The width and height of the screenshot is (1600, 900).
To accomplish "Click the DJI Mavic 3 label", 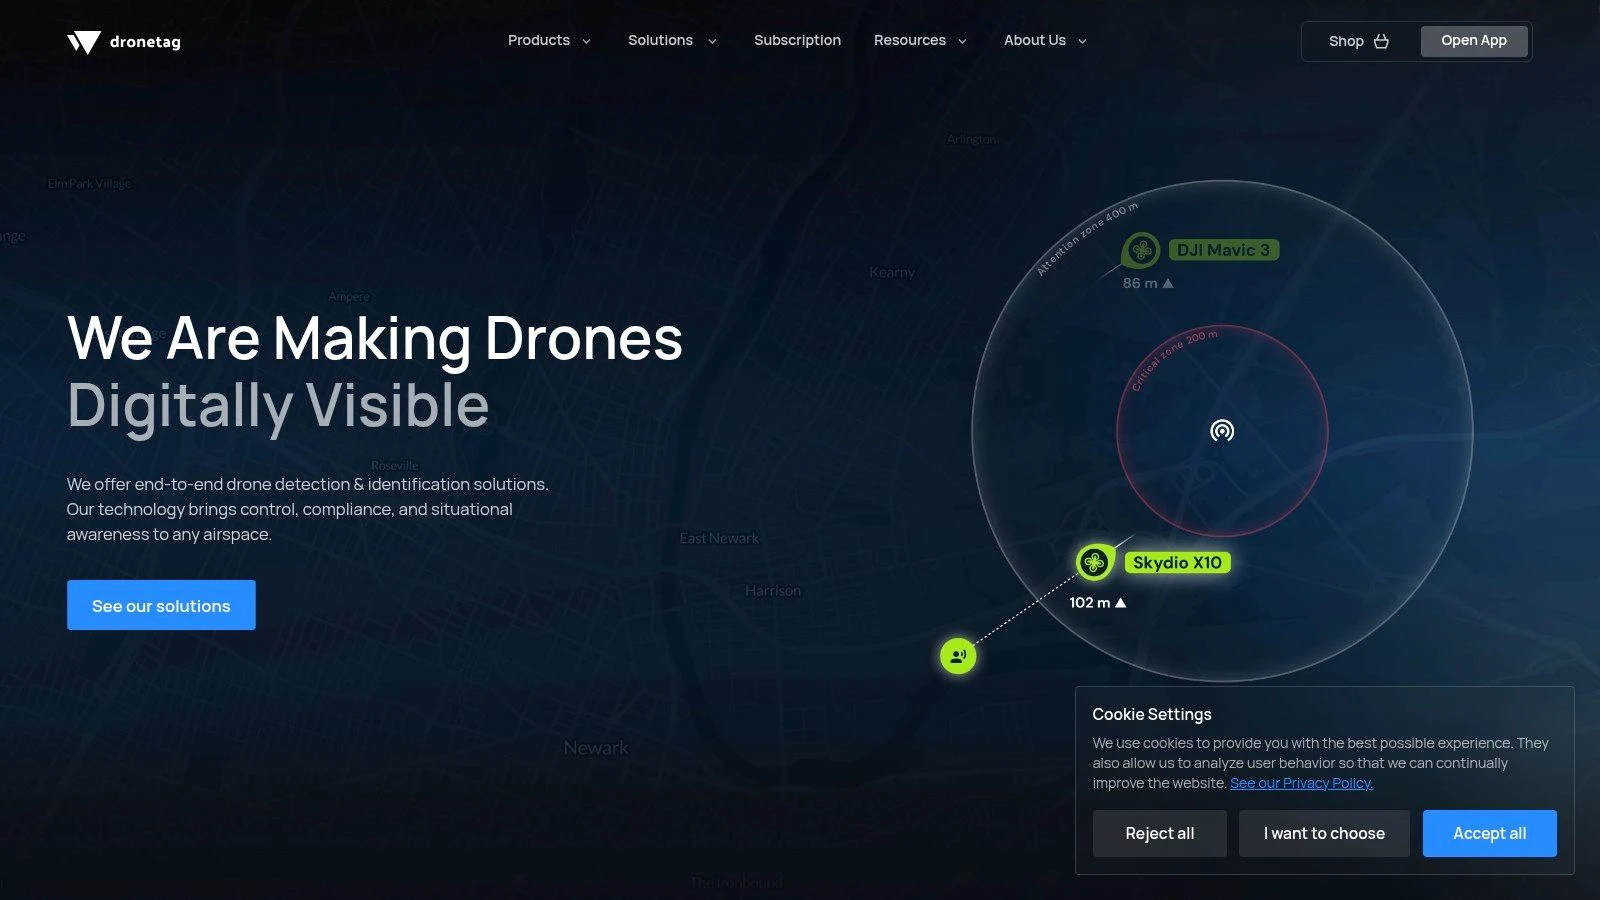I will pyautogui.click(x=1223, y=250).
